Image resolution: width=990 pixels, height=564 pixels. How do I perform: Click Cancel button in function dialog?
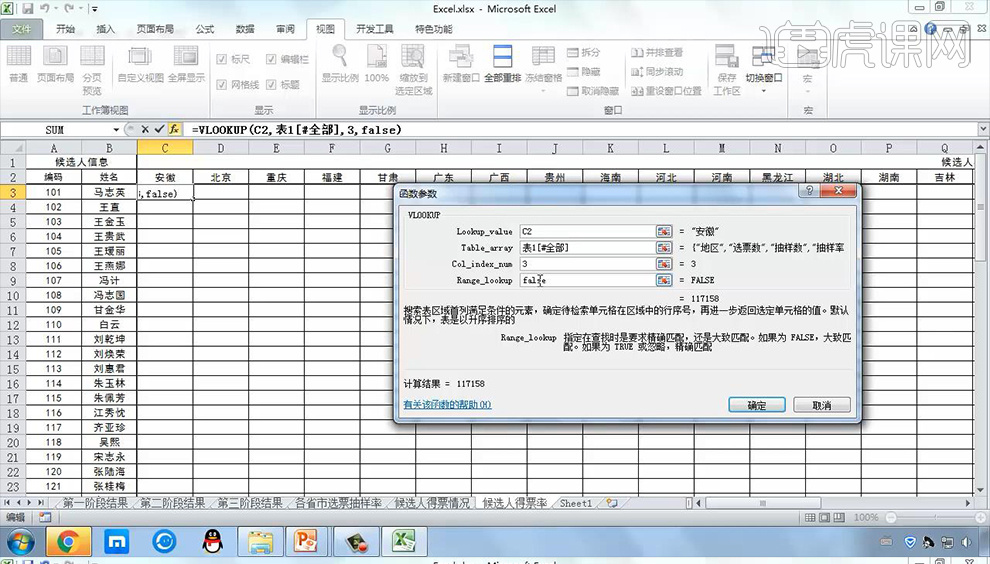pyautogui.click(x=821, y=405)
